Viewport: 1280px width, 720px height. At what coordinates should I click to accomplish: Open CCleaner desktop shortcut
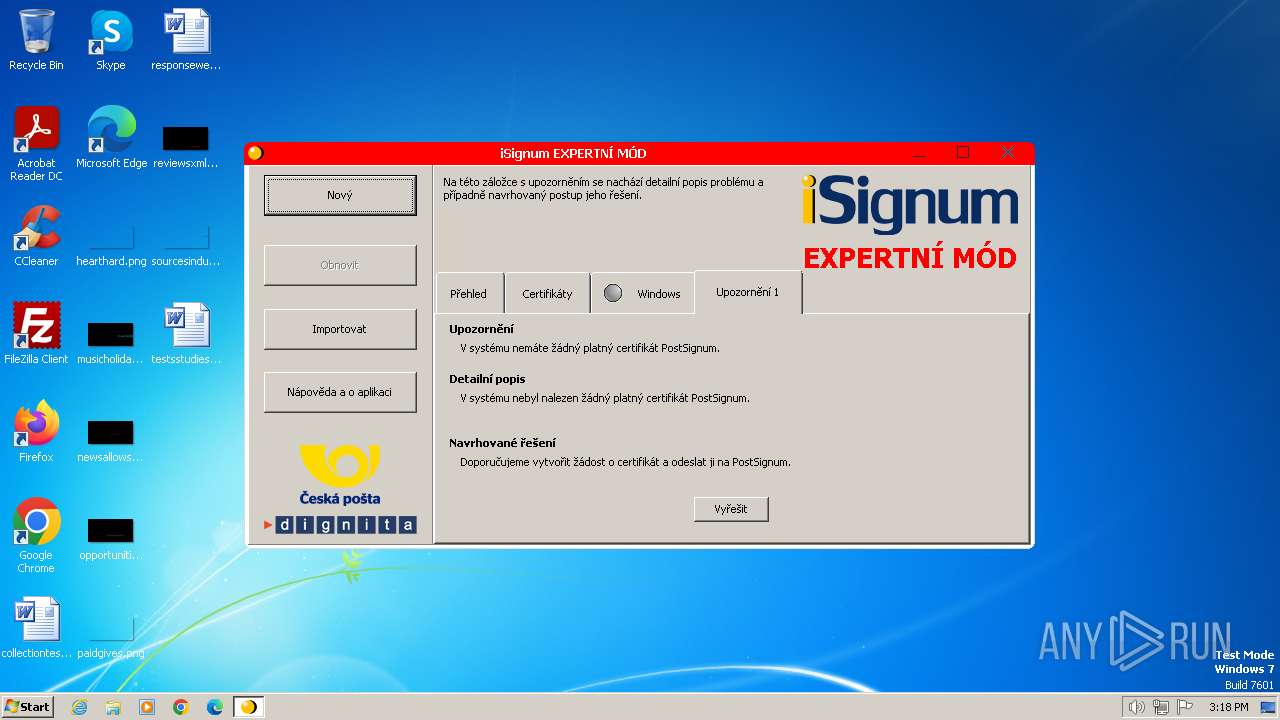(36, 236)
